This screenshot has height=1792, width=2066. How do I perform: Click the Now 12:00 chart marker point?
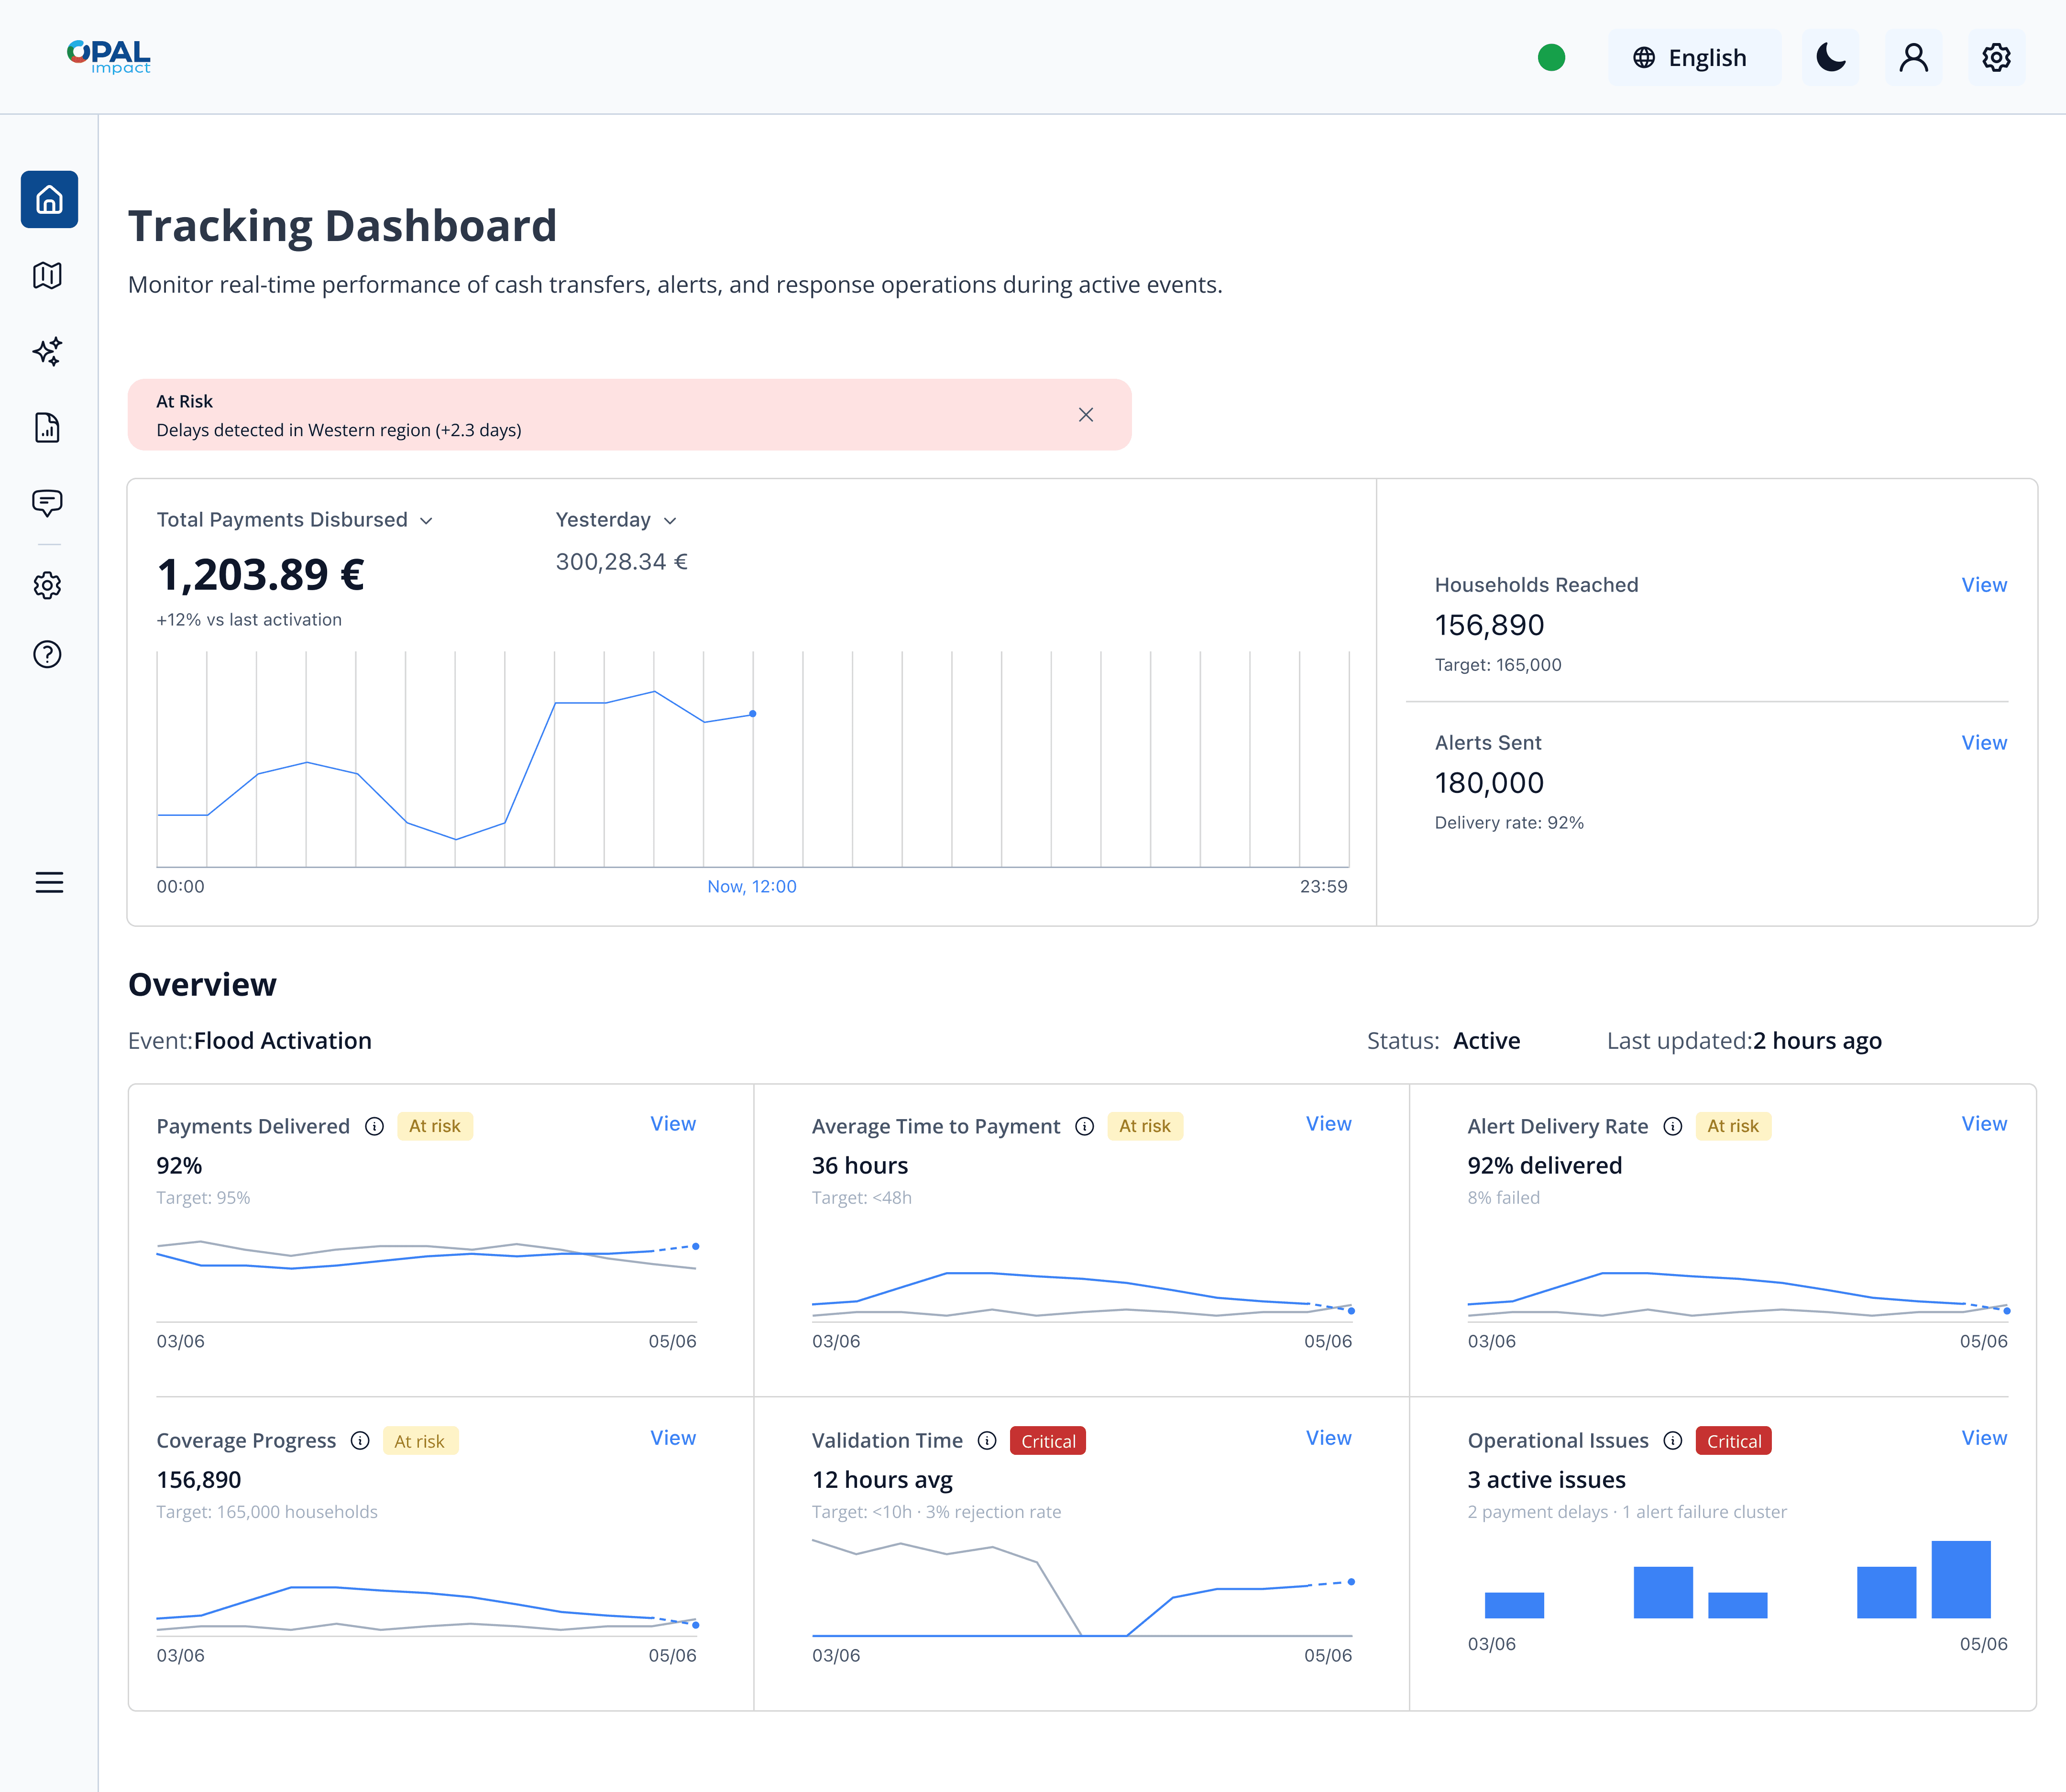(x=753, y=714)
